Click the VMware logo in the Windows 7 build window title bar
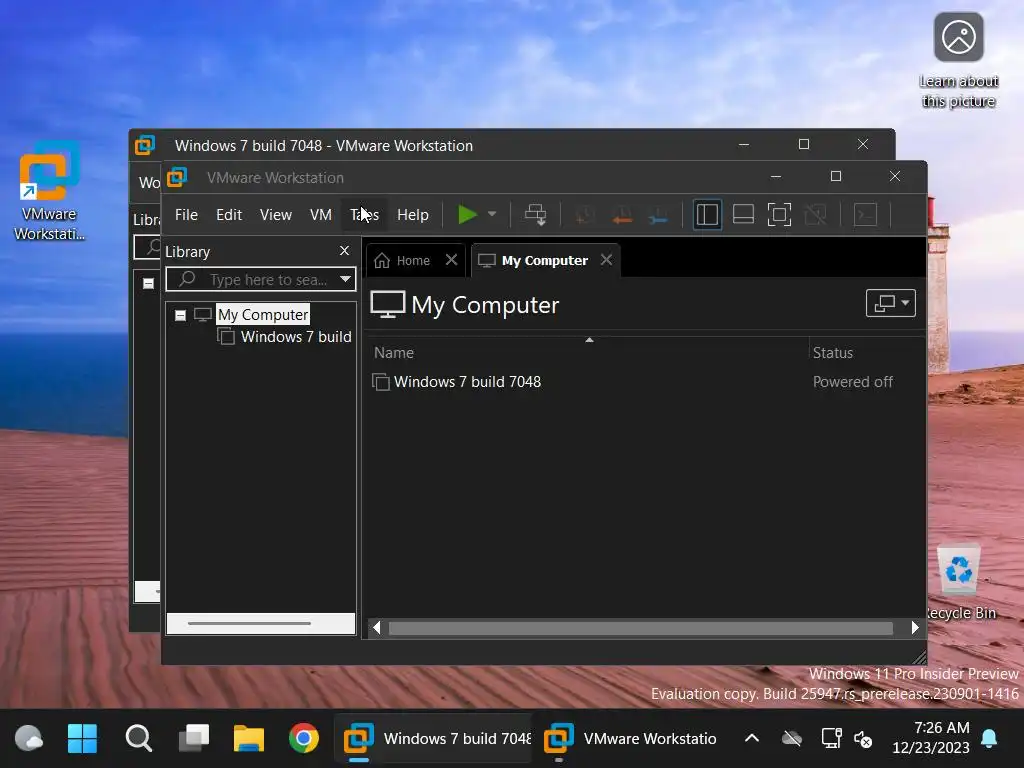This screenshot has height=768, width=1024. 145,145
